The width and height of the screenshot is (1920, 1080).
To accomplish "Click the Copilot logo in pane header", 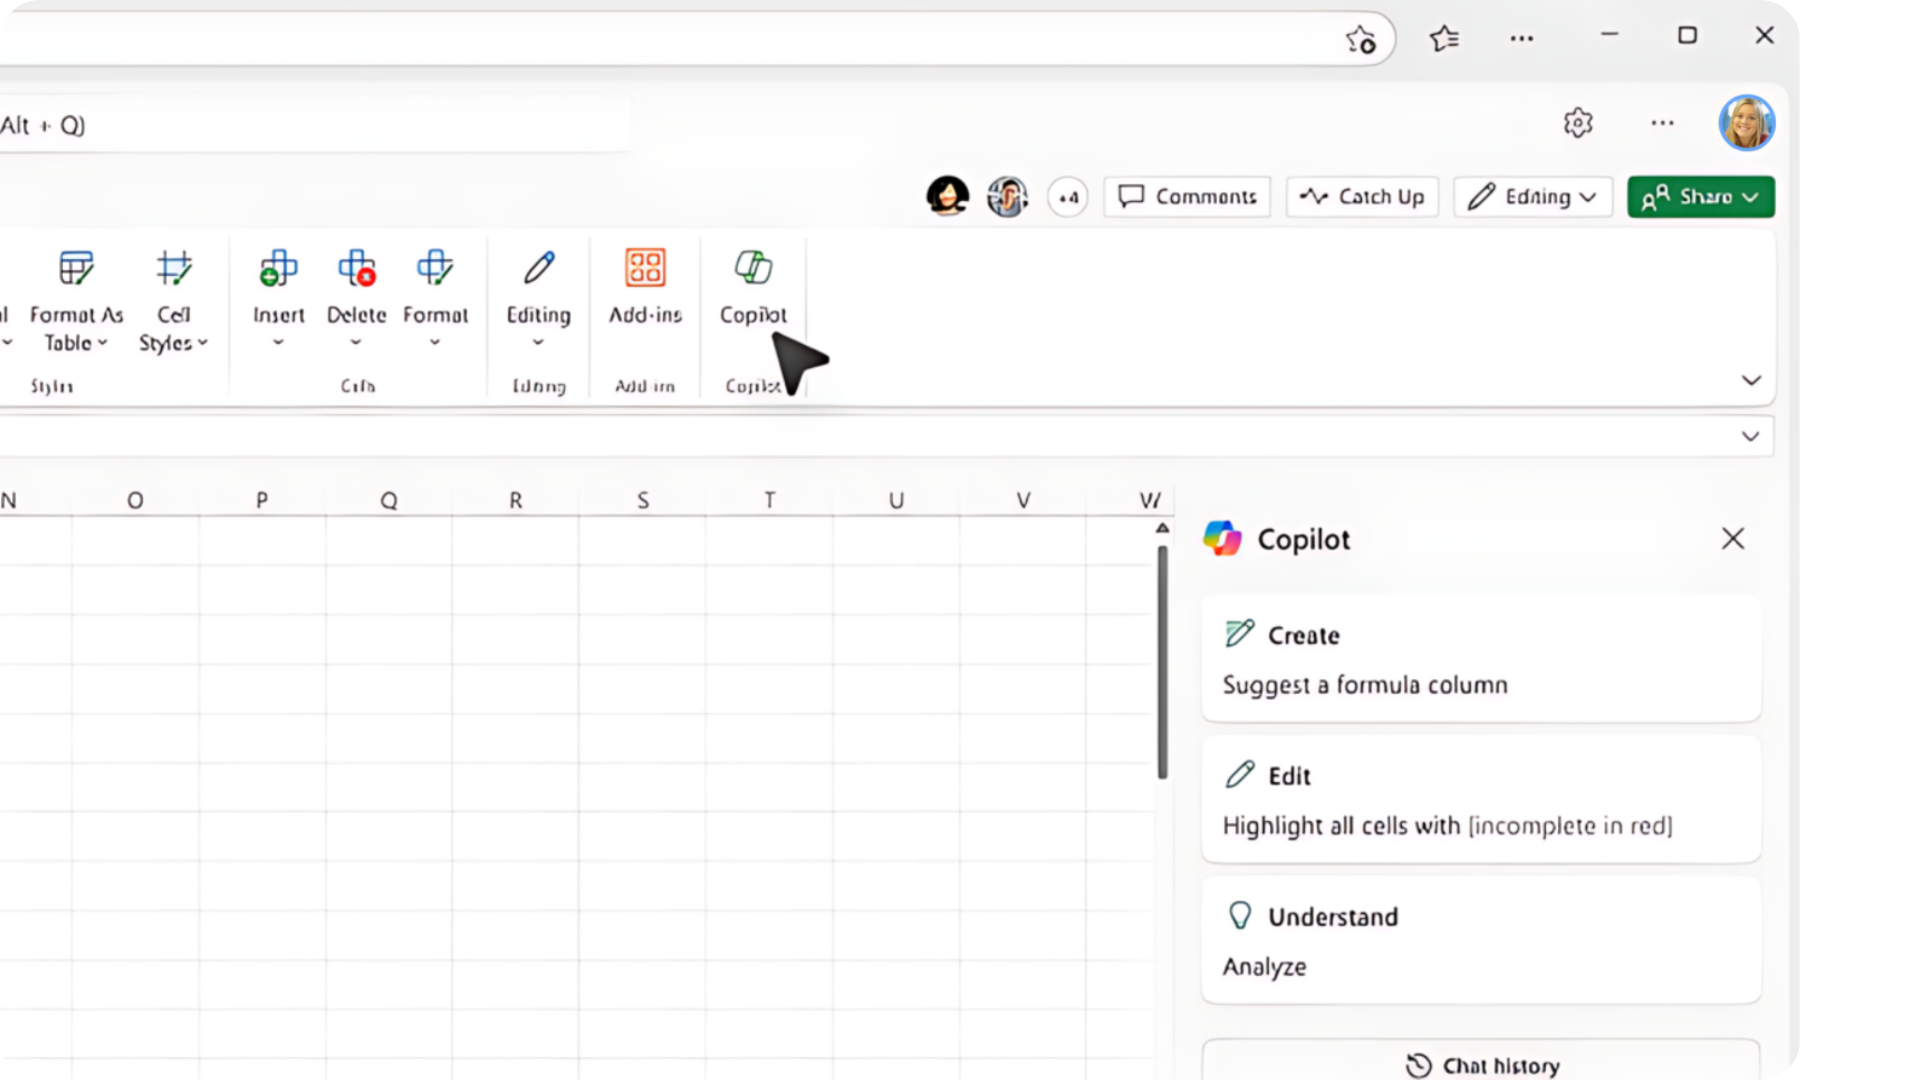I will [x=1222, y=538].
